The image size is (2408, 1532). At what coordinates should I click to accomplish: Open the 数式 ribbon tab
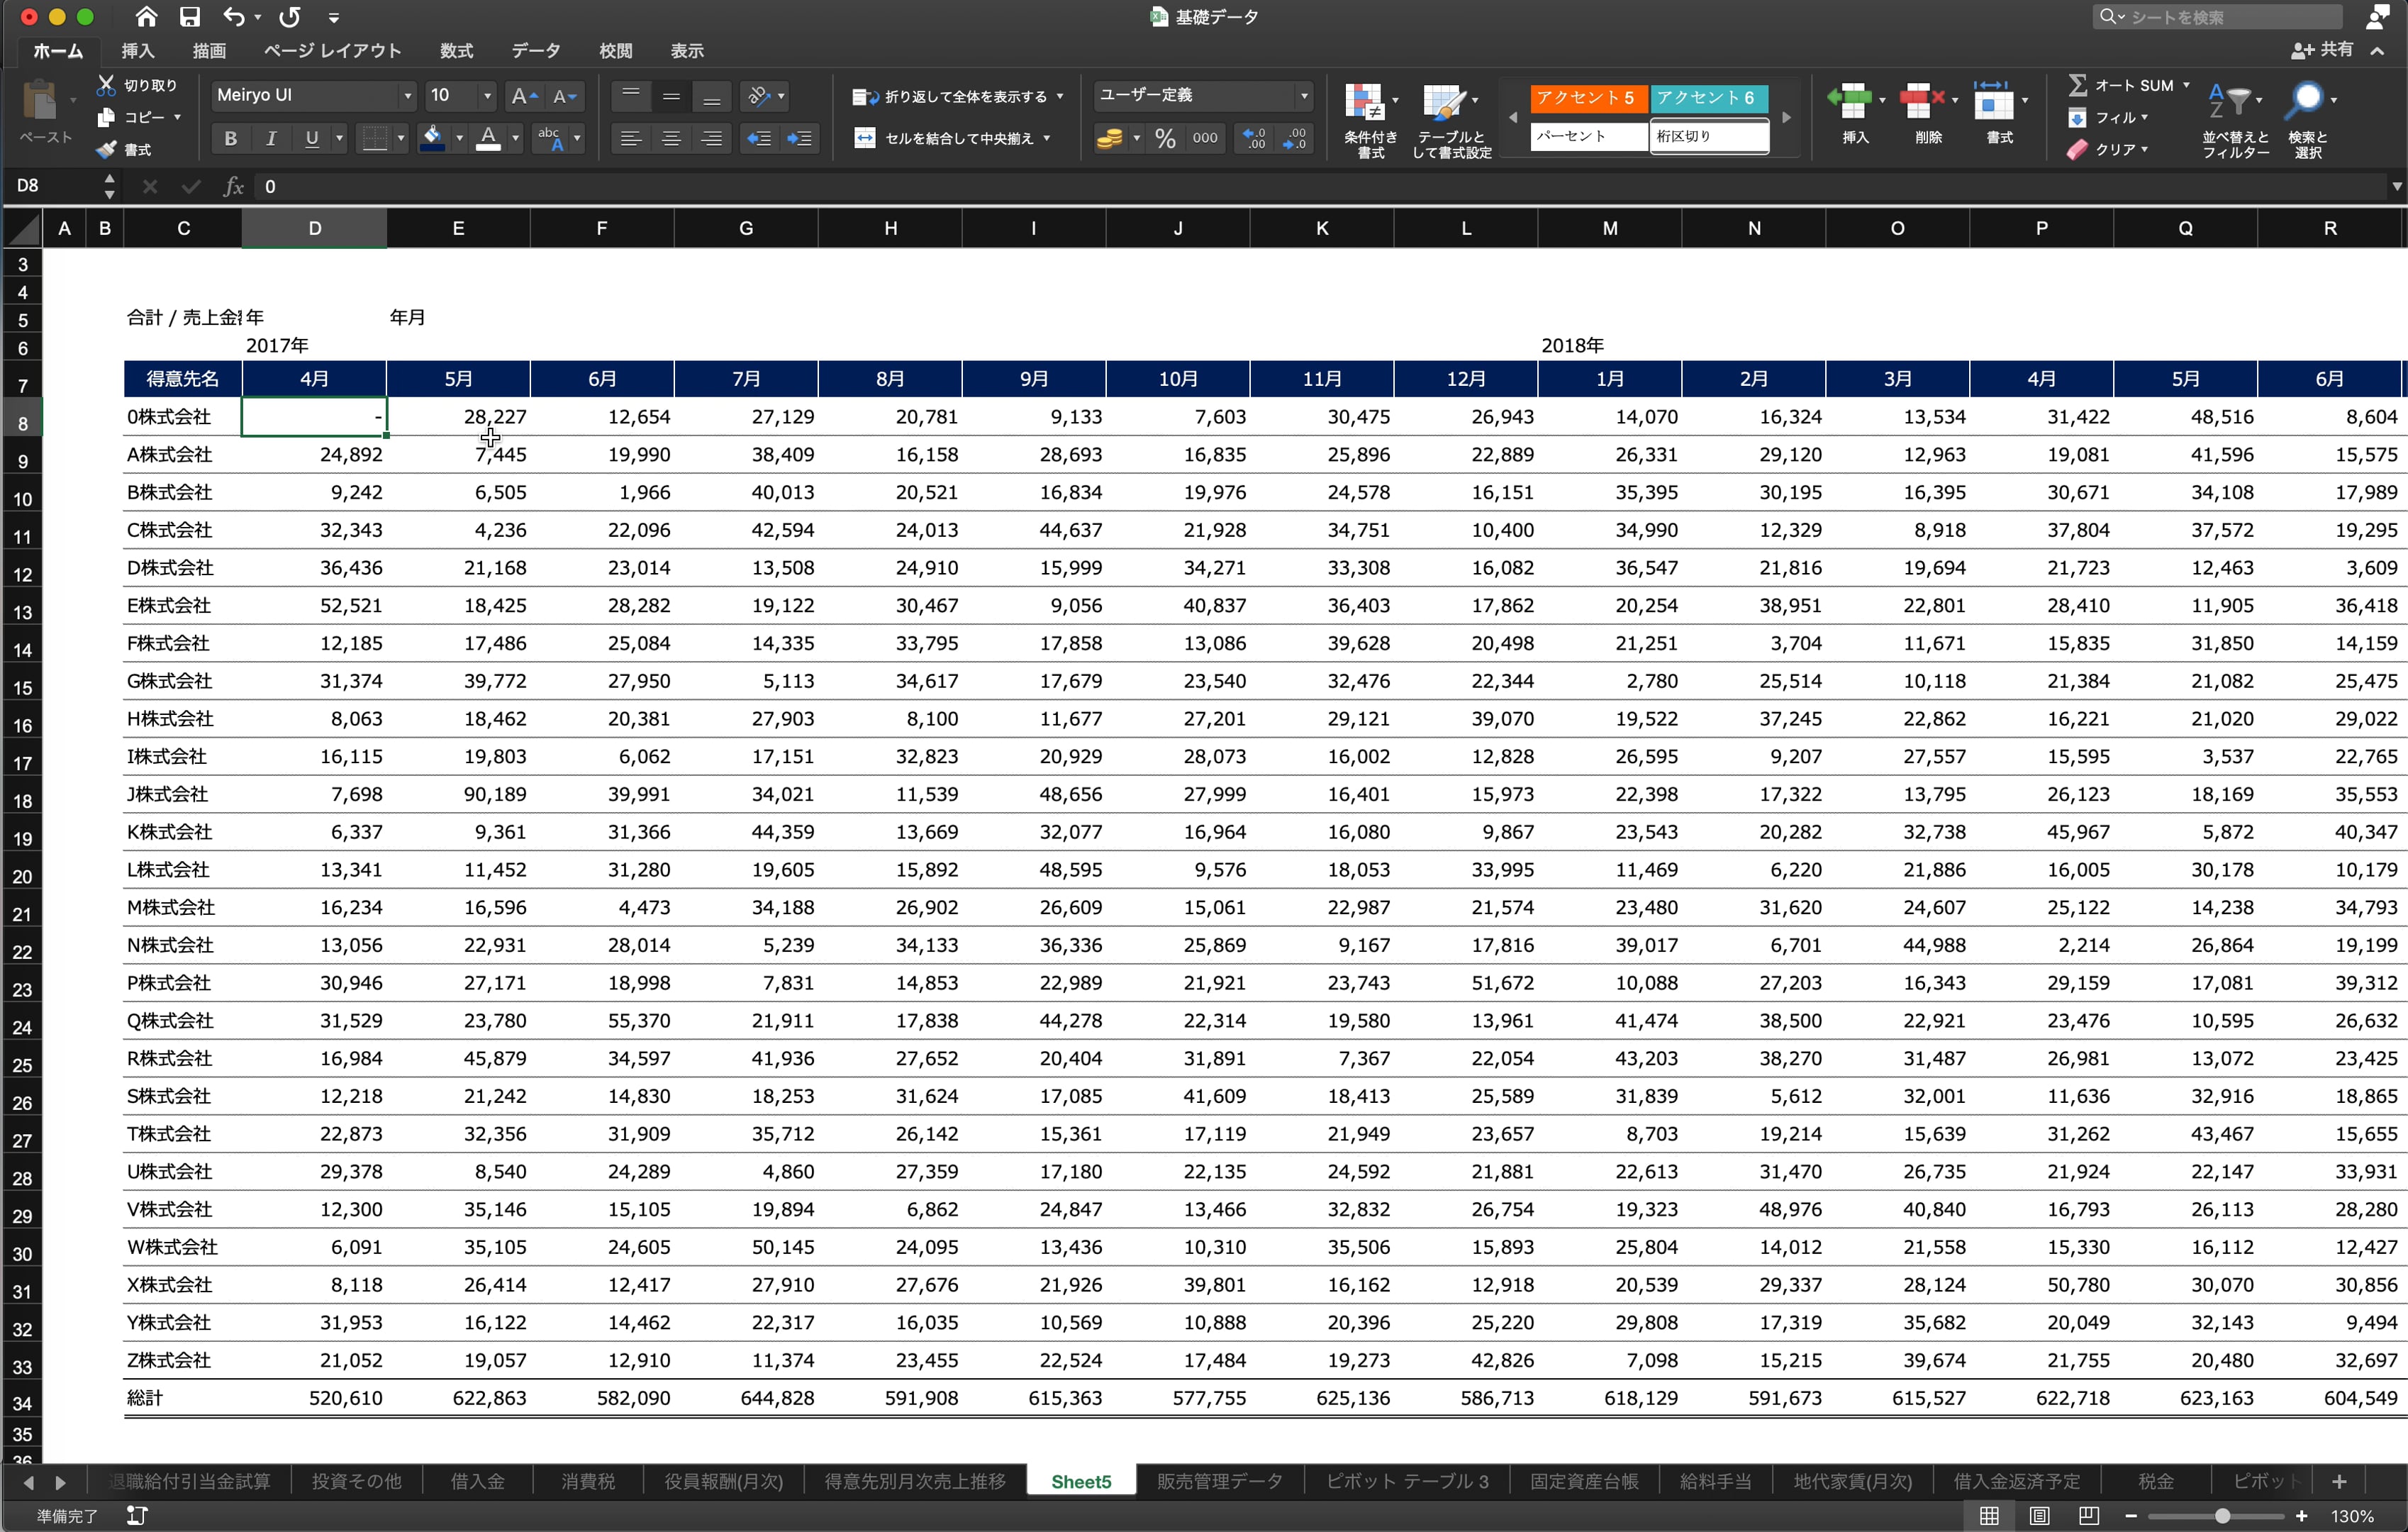[456, 51]
